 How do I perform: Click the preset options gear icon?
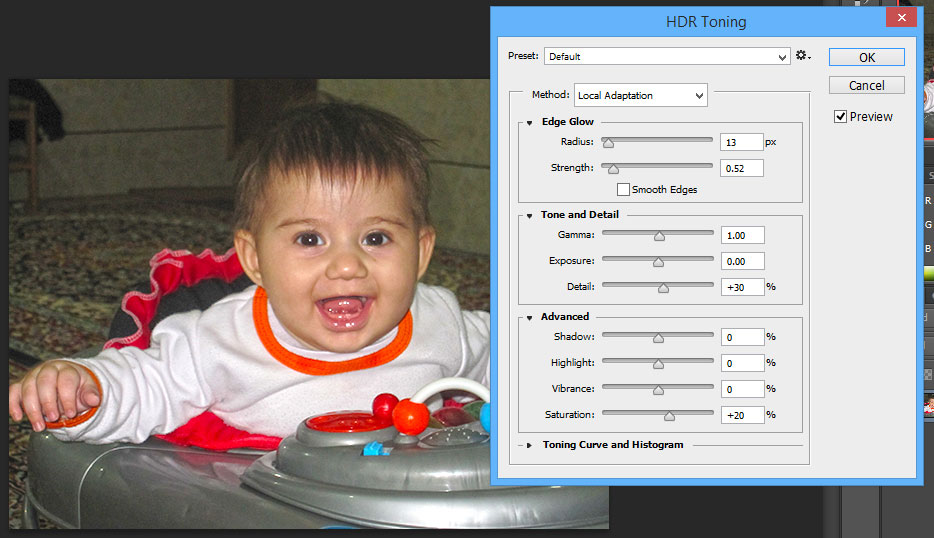click(802, 57)
